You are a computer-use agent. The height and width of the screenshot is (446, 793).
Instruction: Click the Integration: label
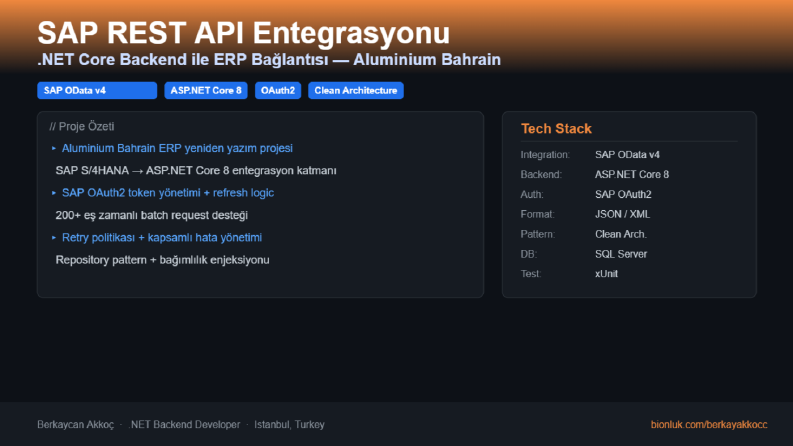click(545, 155)
